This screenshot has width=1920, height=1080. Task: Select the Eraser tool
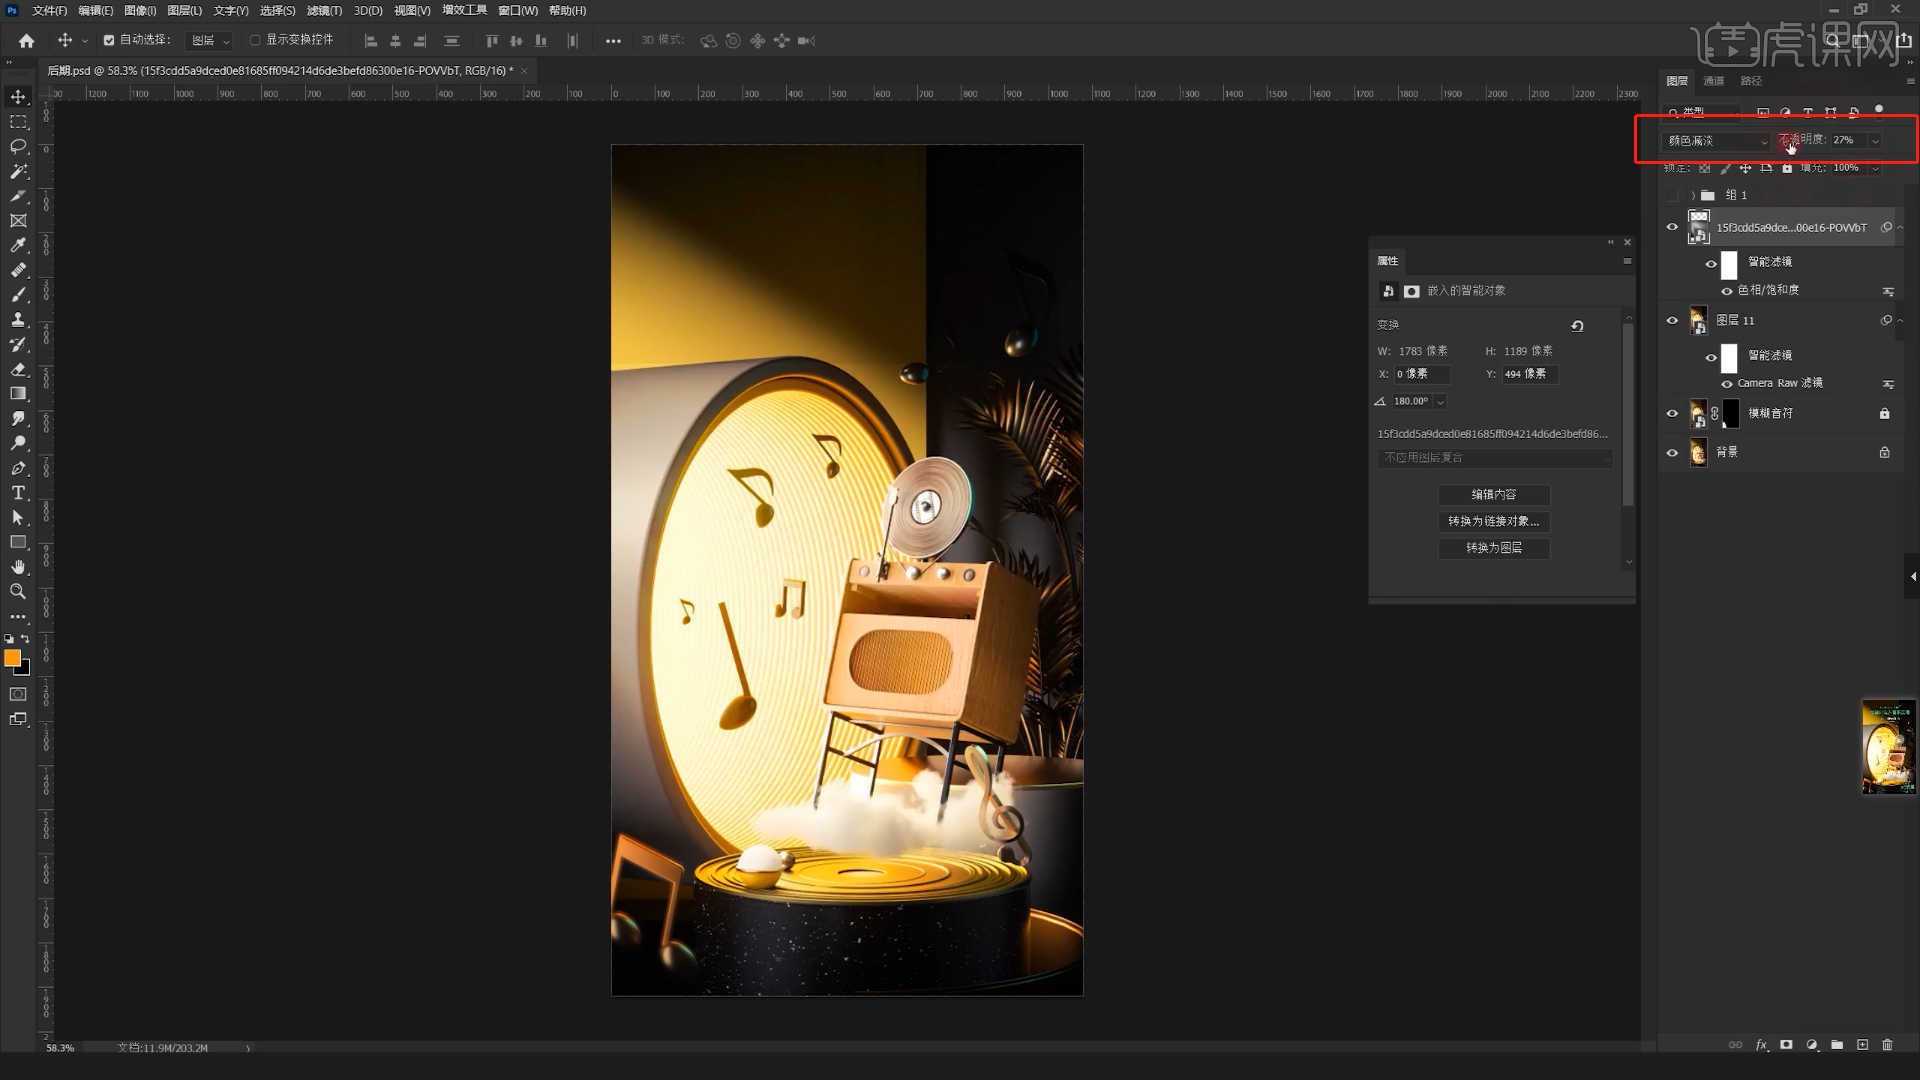(18, 369)
